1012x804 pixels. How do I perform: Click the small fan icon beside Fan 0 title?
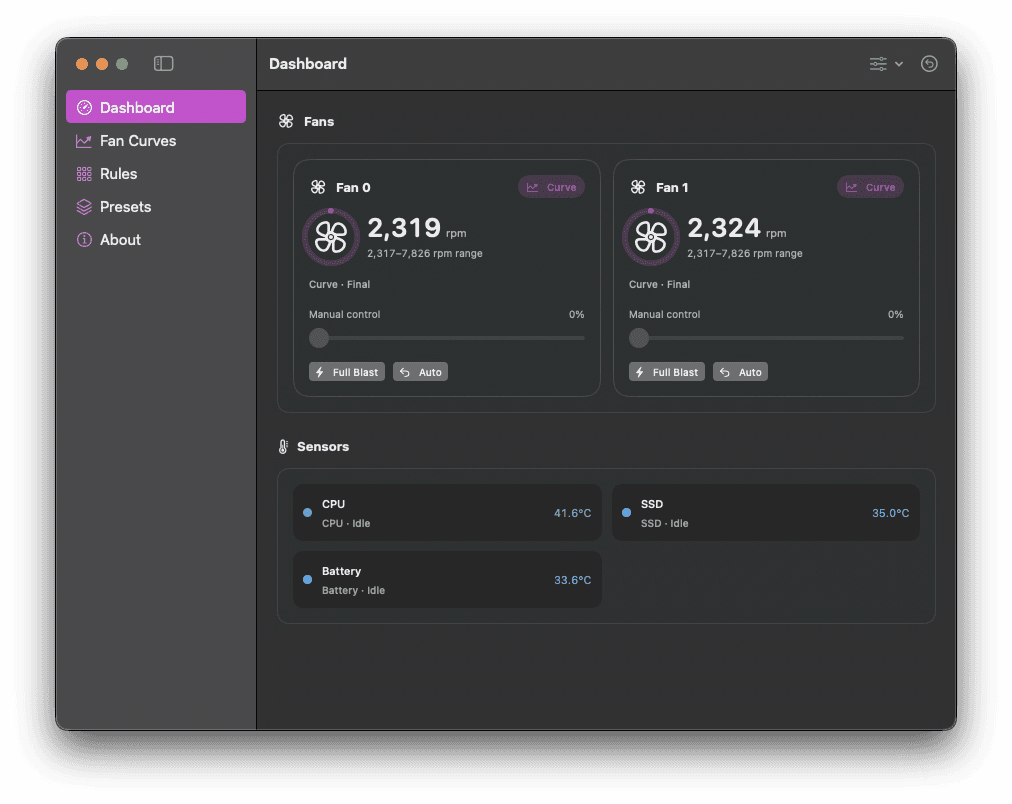point(318,187)
